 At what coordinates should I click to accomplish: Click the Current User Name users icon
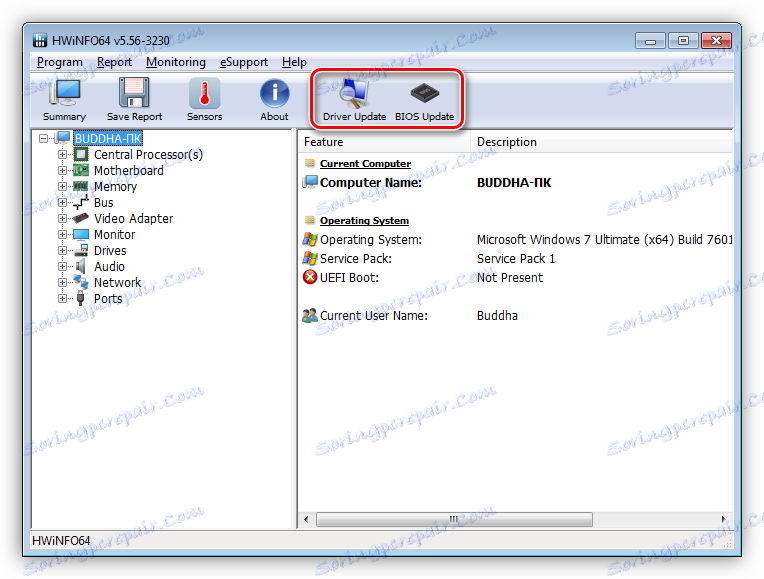(310, 316)
